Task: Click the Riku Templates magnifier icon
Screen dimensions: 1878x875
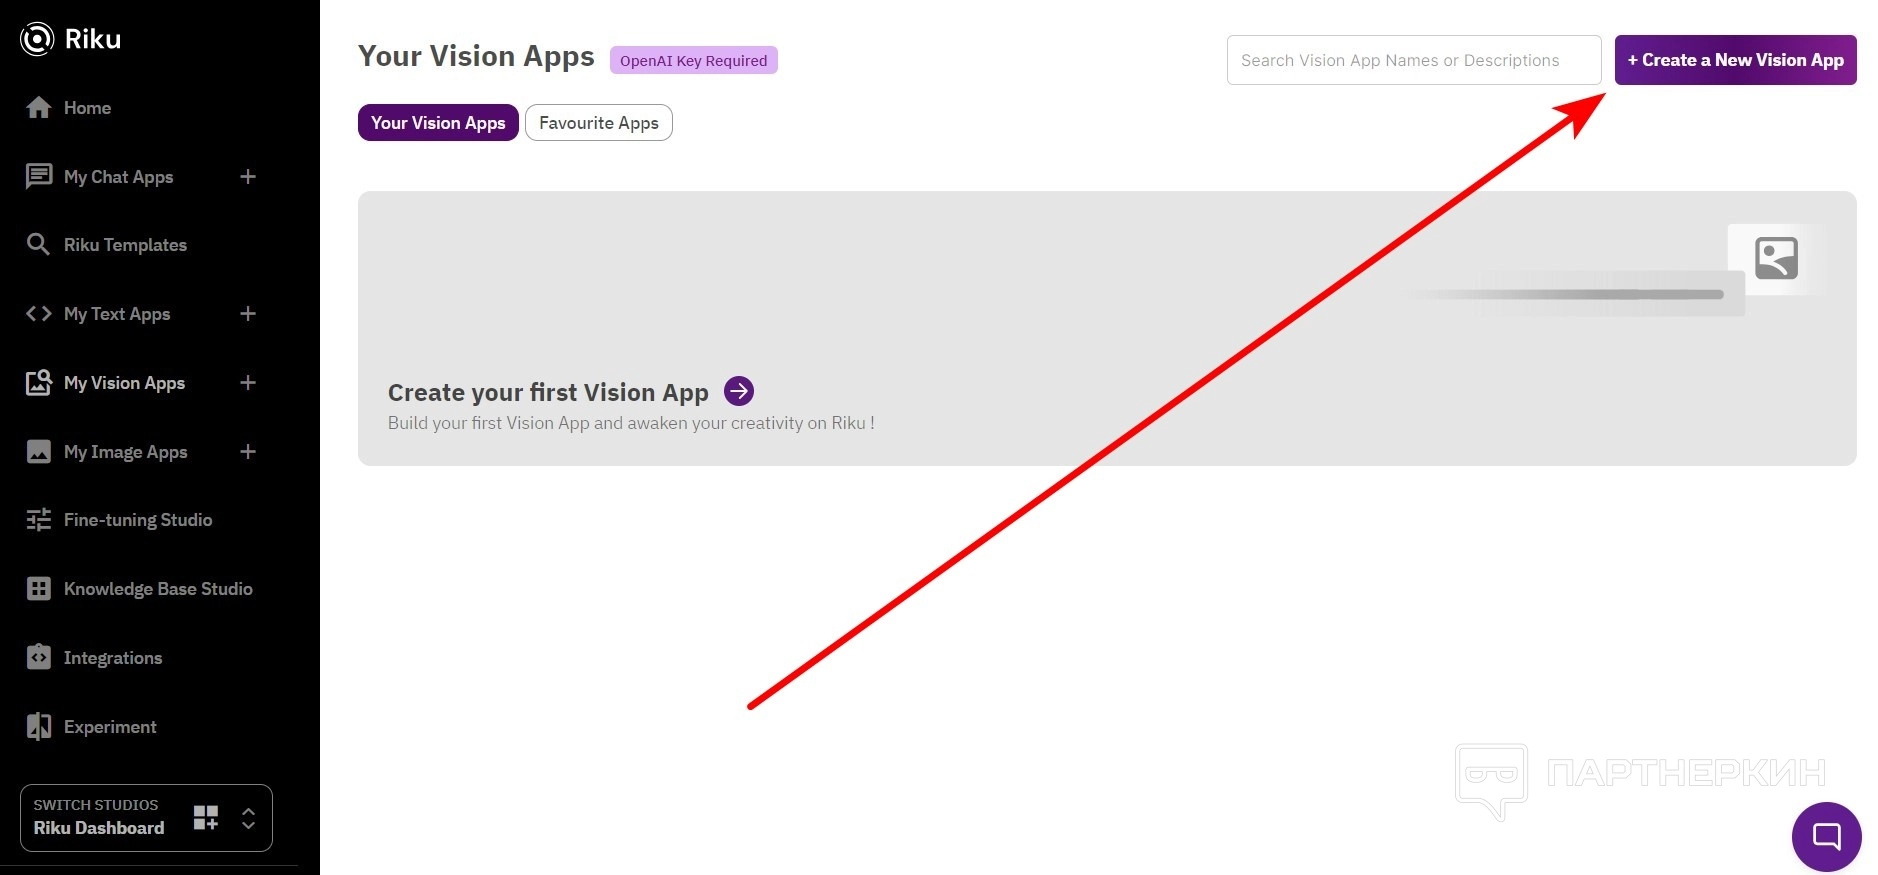Action: pyautogui.click(x=38, y=245)
